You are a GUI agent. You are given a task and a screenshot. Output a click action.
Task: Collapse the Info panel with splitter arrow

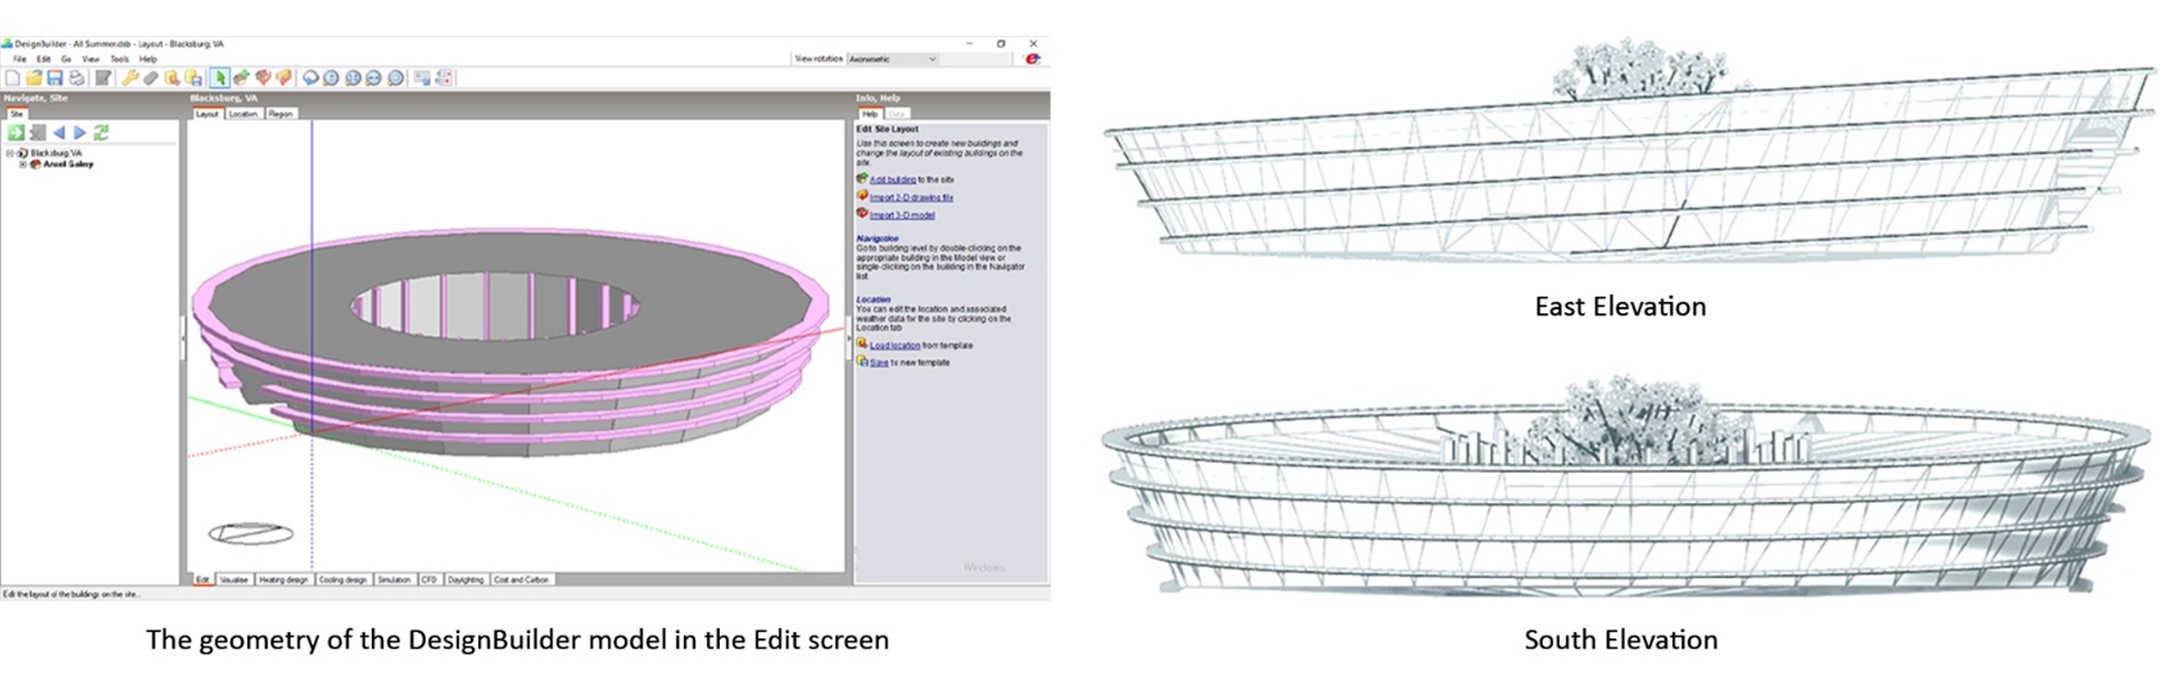point(850,340)
